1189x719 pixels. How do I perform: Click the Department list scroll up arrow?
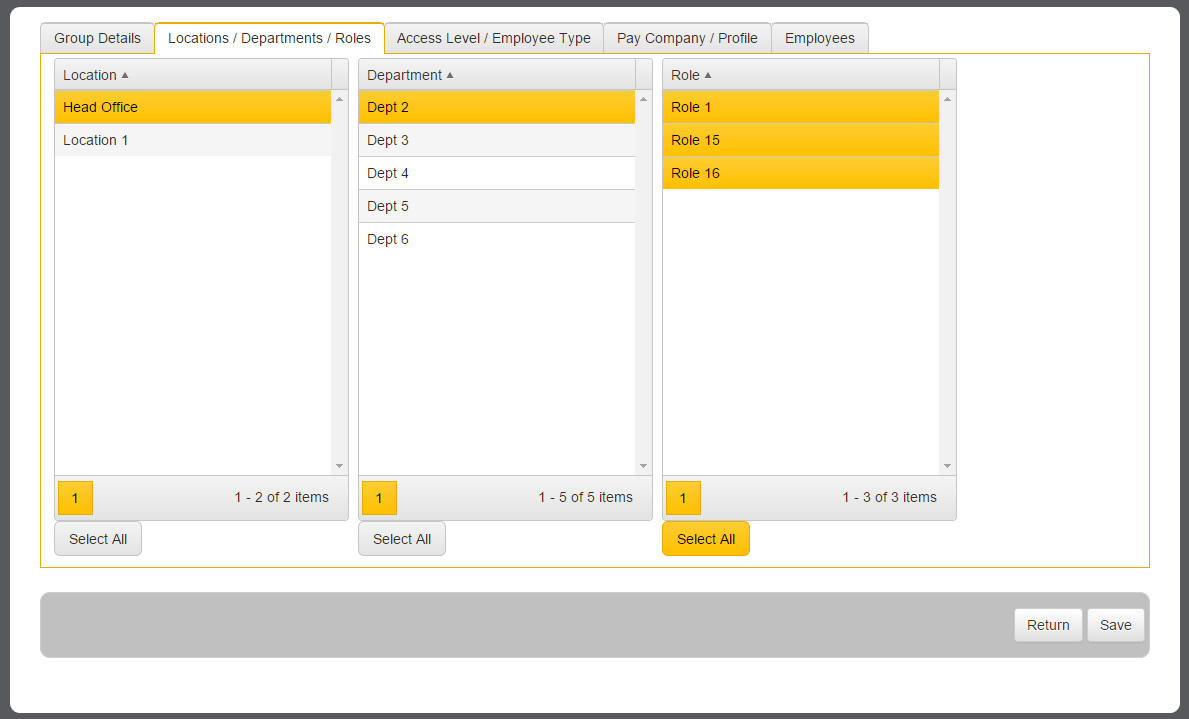coord(644,99)
